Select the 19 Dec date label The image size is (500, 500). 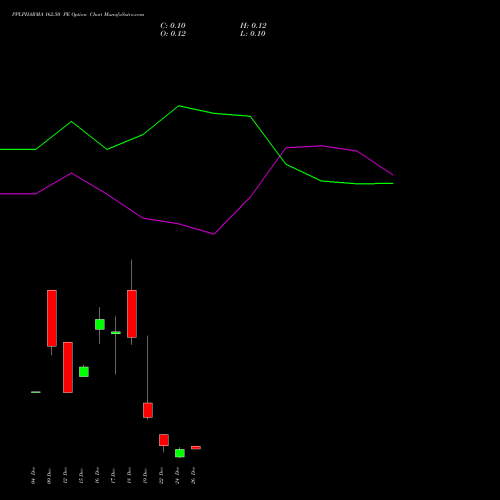pyautogui.click(x=145, y=476)
